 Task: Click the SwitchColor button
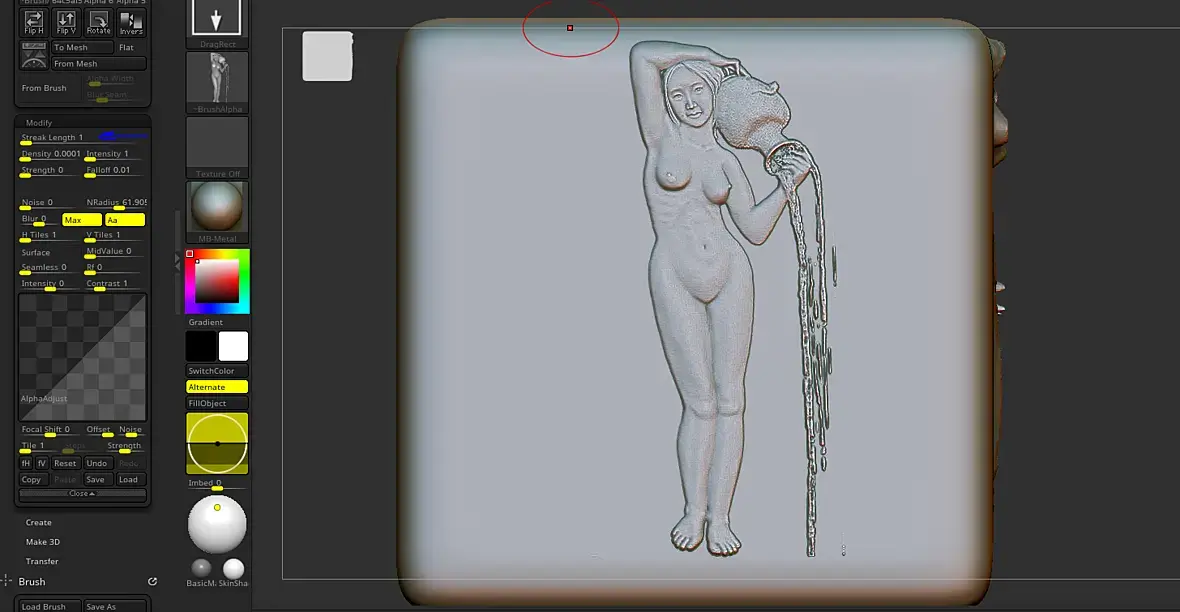(217, 371)
